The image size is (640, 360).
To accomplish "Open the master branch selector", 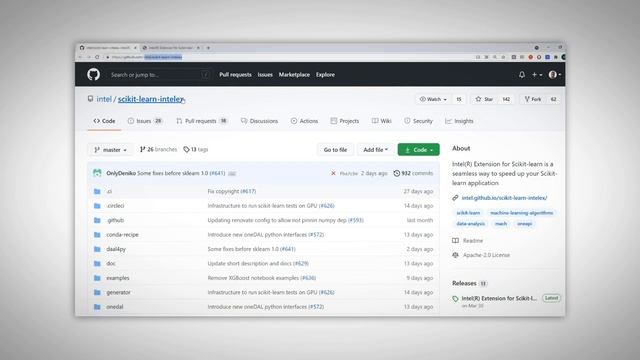I will (110, 150).
